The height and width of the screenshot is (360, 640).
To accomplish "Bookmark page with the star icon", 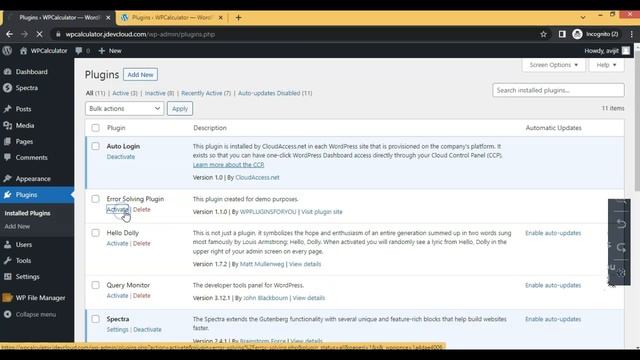I will pyautogui.click(x=543, y=34).
